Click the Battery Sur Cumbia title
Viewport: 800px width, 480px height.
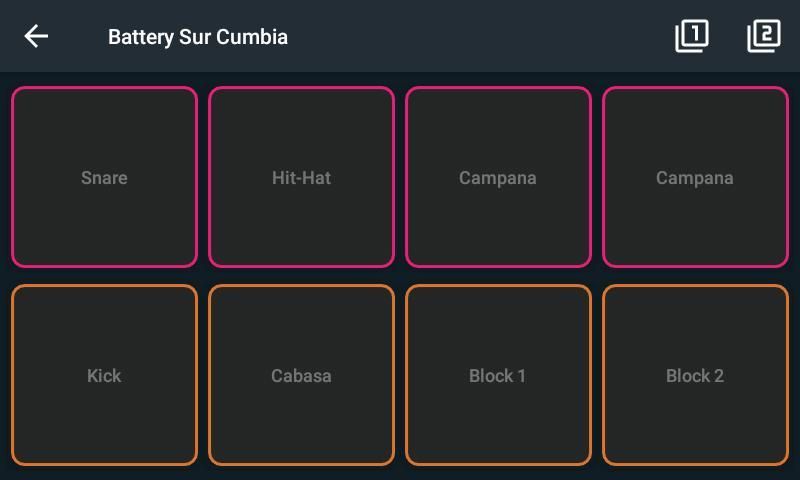pyautogui.click(x=198, y=37)
